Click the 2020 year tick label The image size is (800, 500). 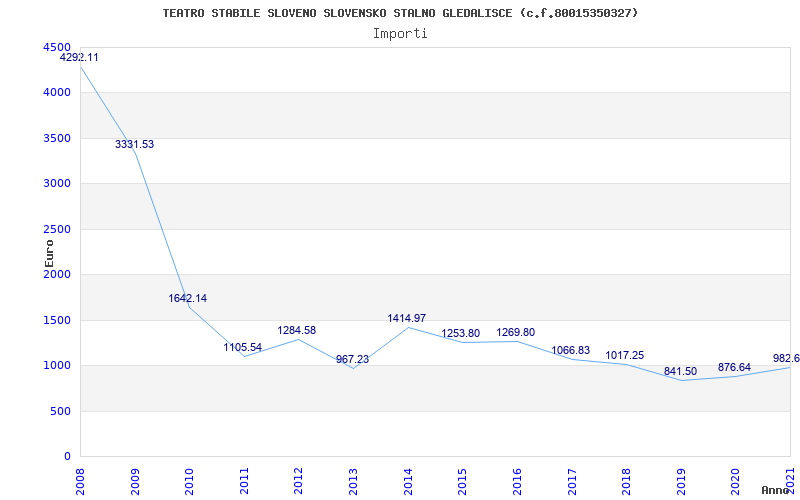[x=735, y=481]
